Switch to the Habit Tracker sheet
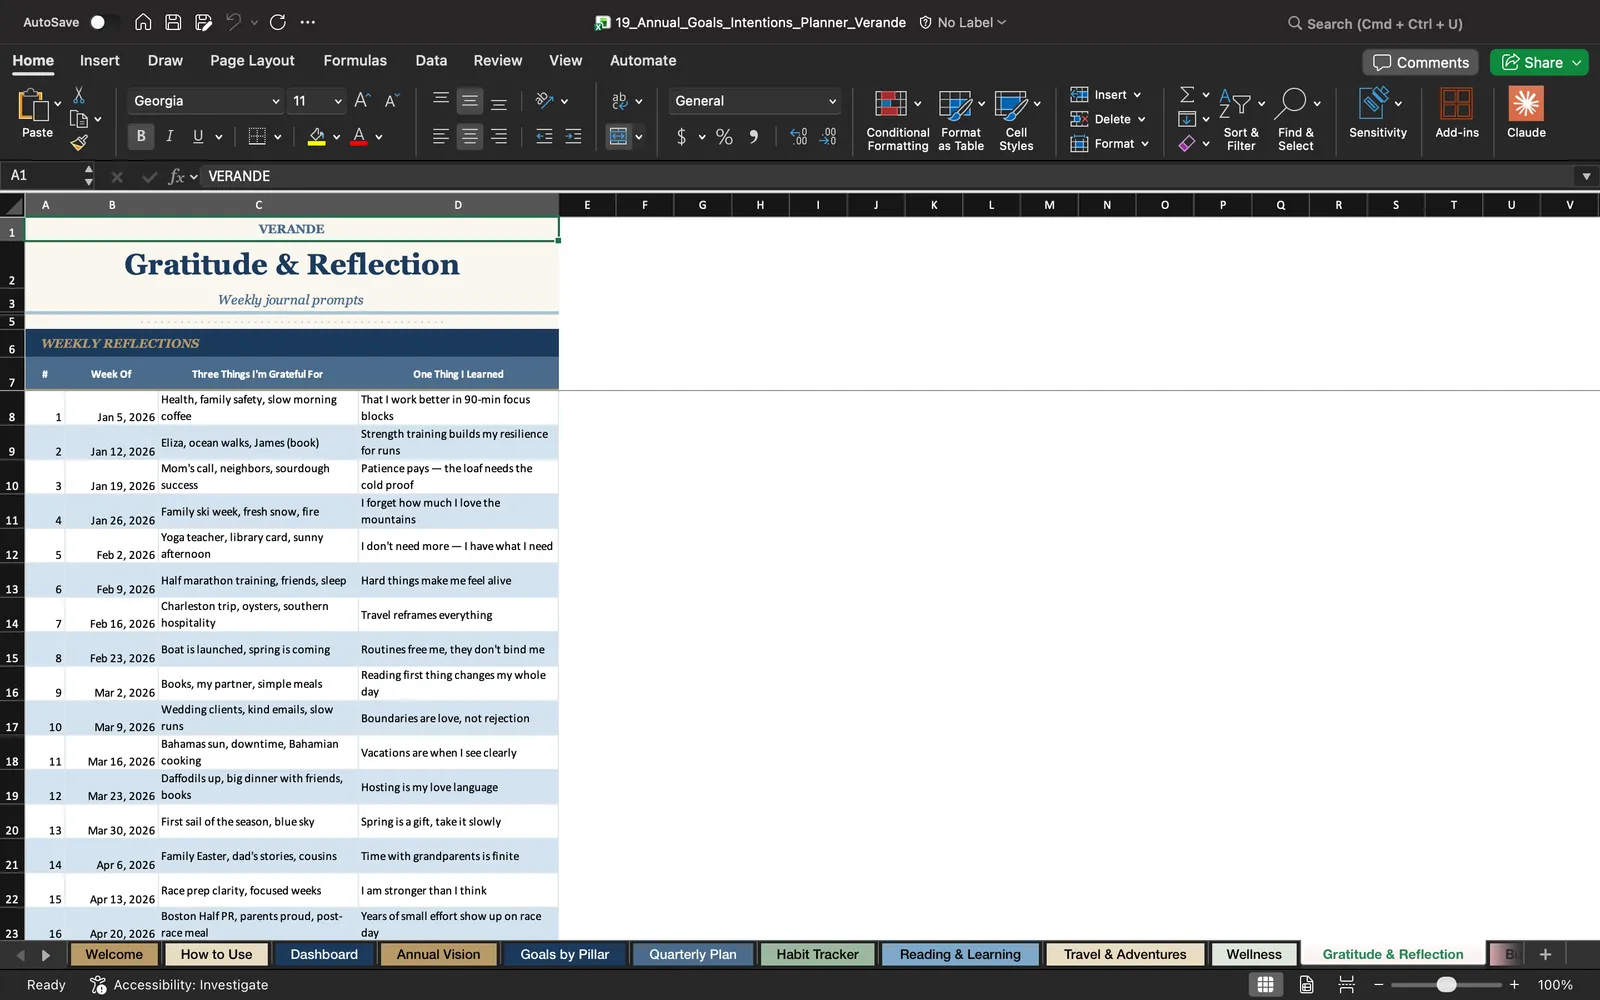This screenshot has height=1000, width=1600. 817,954
